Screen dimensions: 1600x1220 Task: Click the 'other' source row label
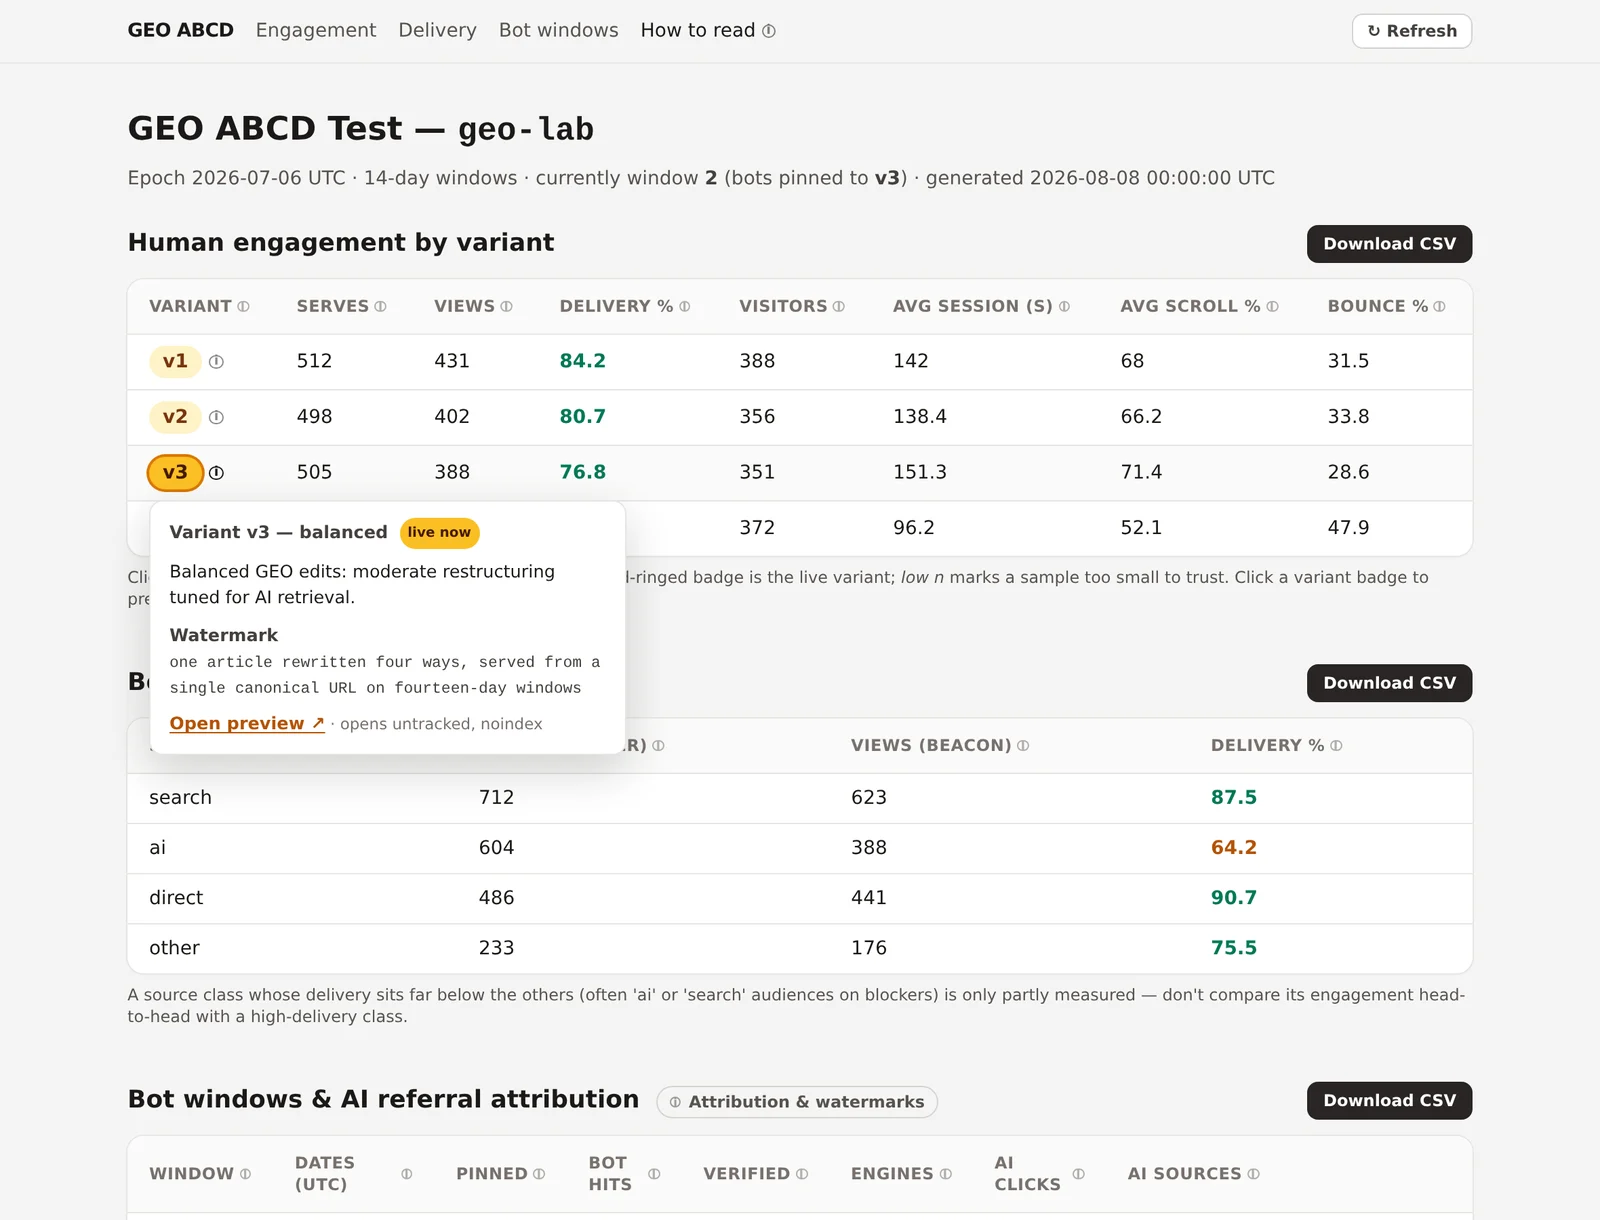(x=174, y=948)
